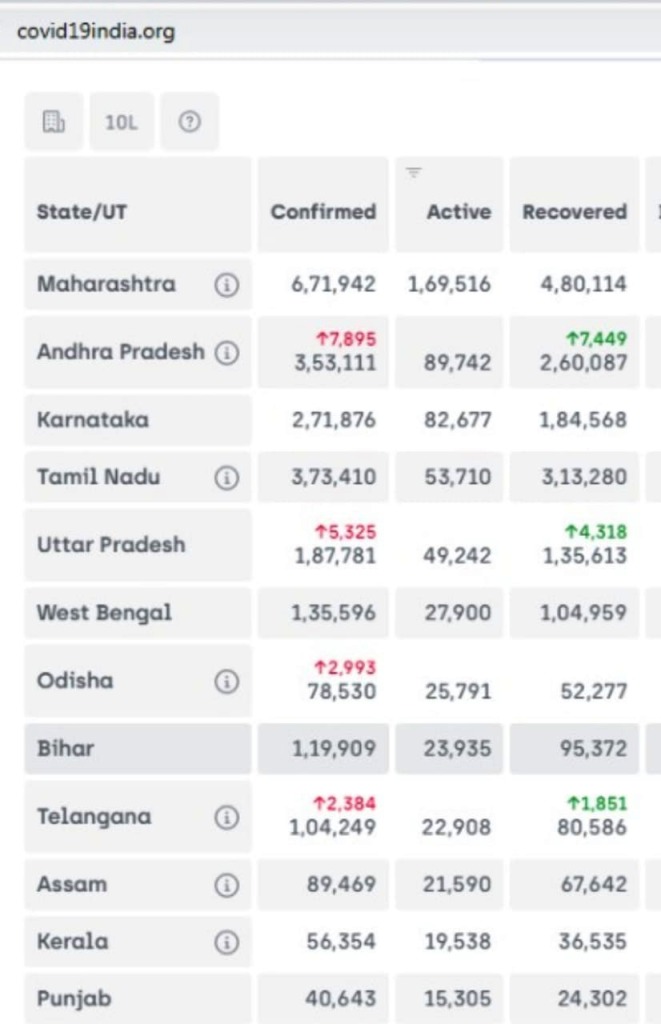Screen dimensions: 661x1024
Task: Click the State/UT column header
Action: (x=82, y=212)
